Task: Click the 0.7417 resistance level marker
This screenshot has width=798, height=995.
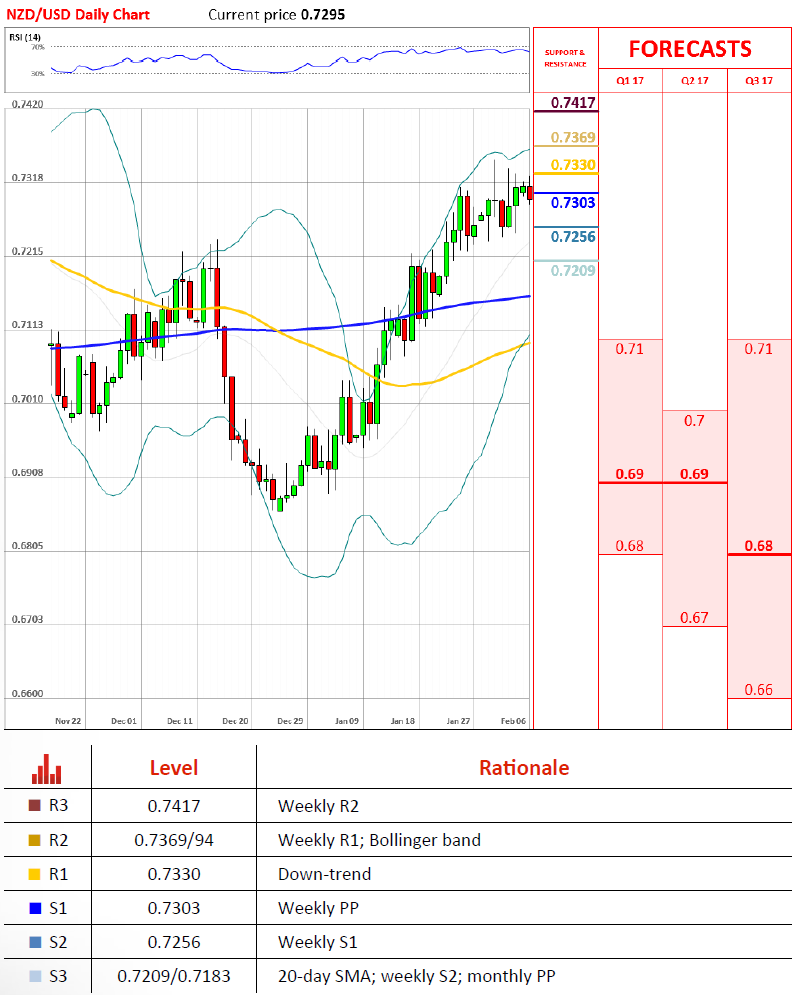Action: 573,103
